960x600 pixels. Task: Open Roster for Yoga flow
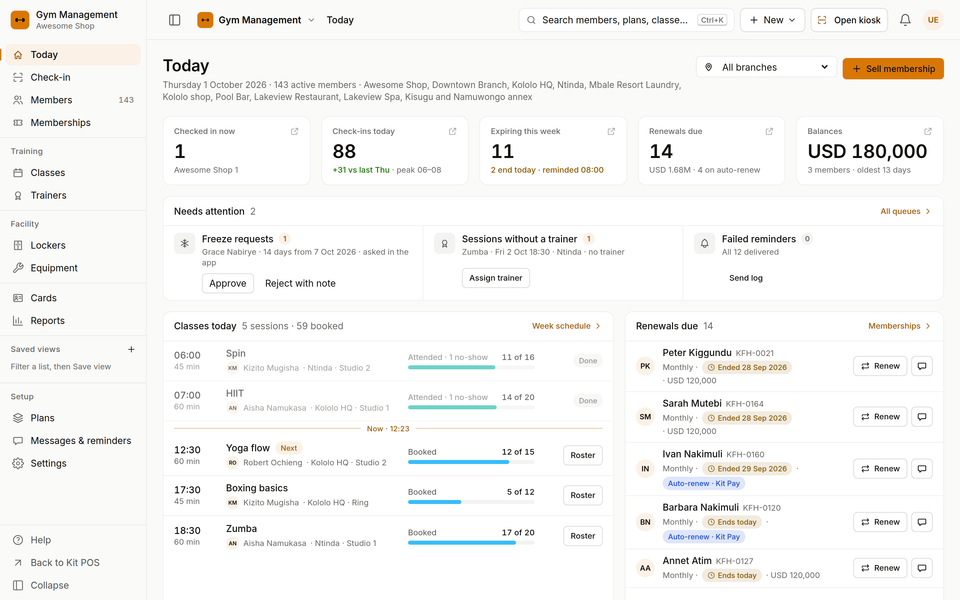582,456
